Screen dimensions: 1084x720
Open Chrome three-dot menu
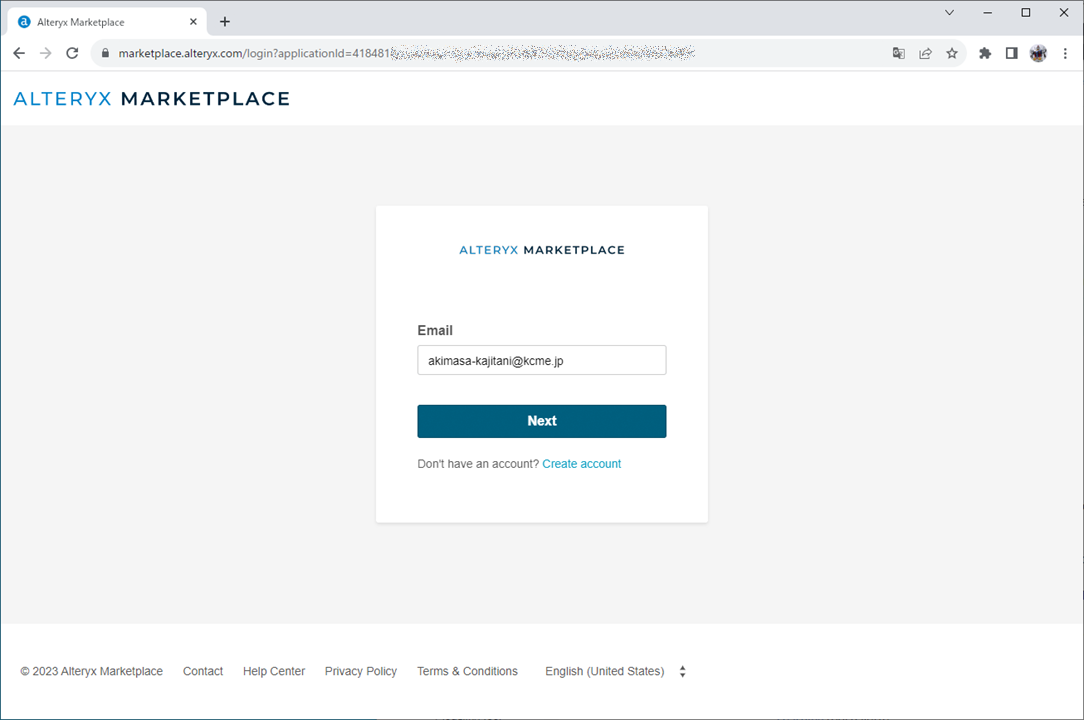[1064, 53]
